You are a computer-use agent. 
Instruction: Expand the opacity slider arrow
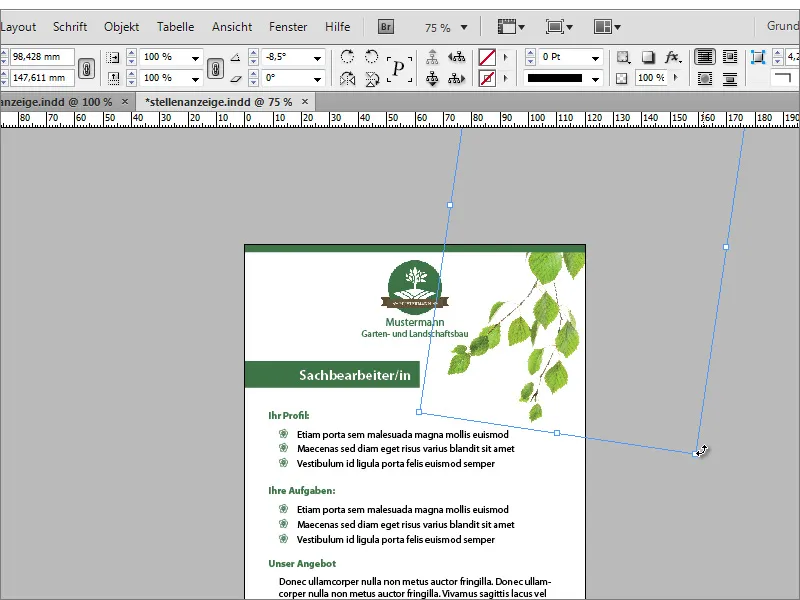(676, 78)
